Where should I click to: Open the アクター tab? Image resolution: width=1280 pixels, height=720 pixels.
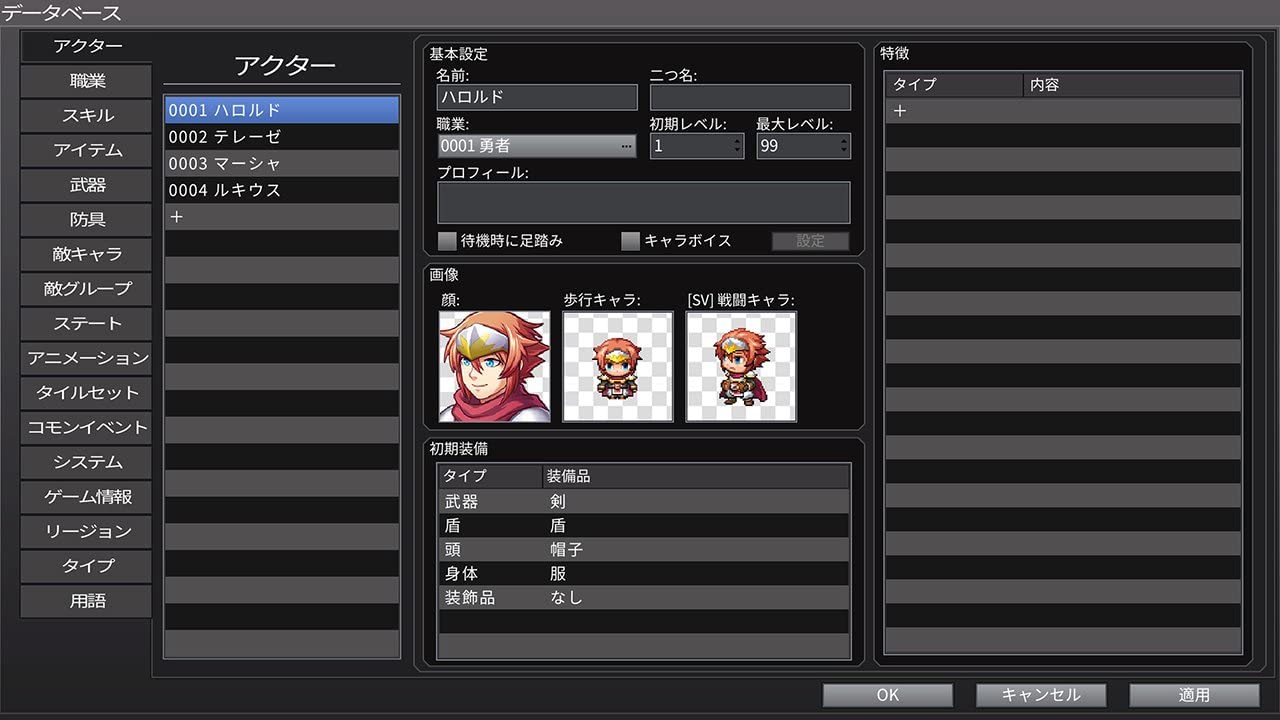tap(88, 46)
